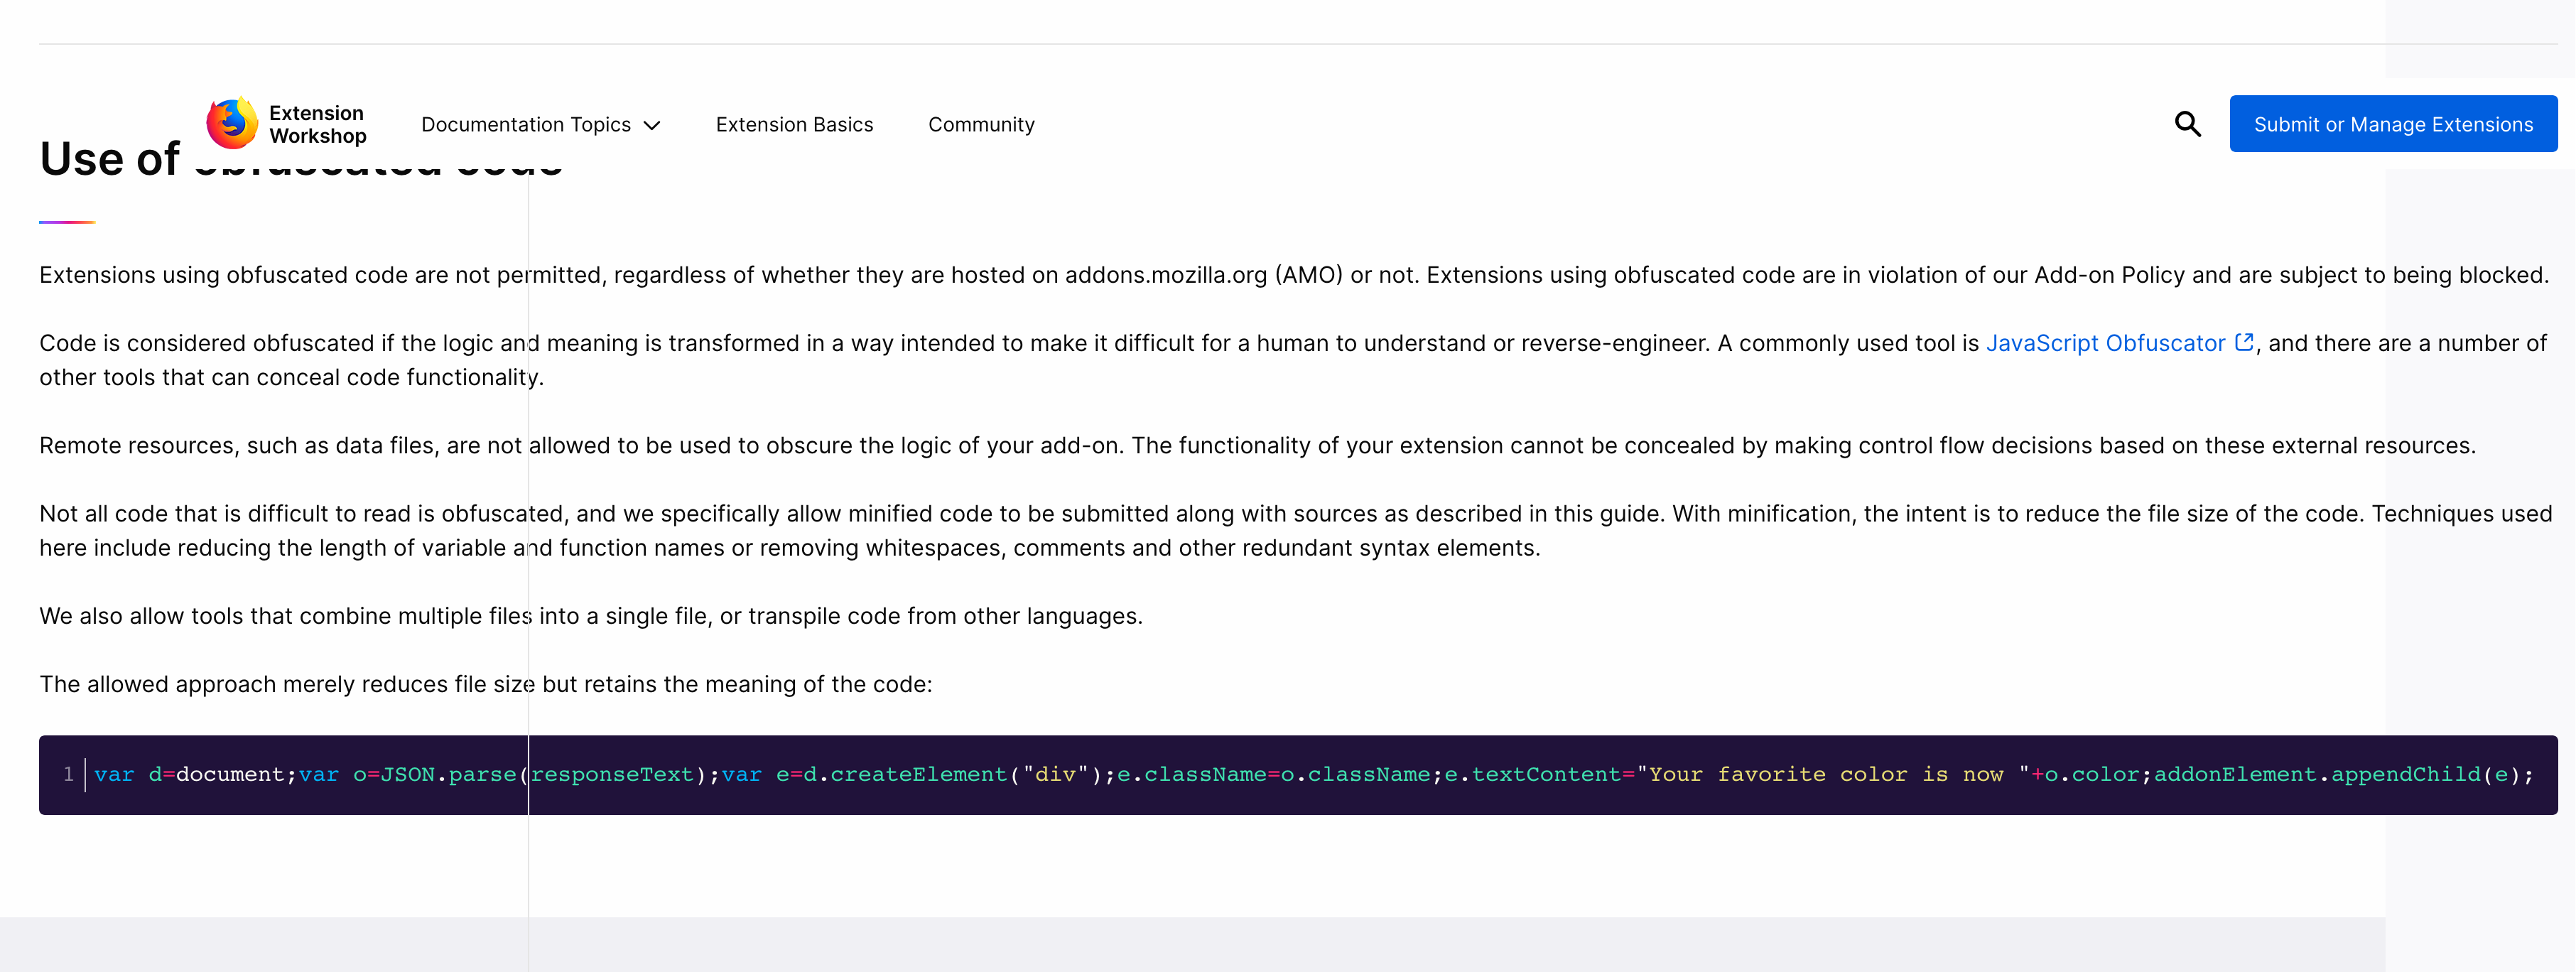2576x972 pixels.
Task: Click 'addonElement.appendChild(e)' in the code
Action: point(2337,774)
